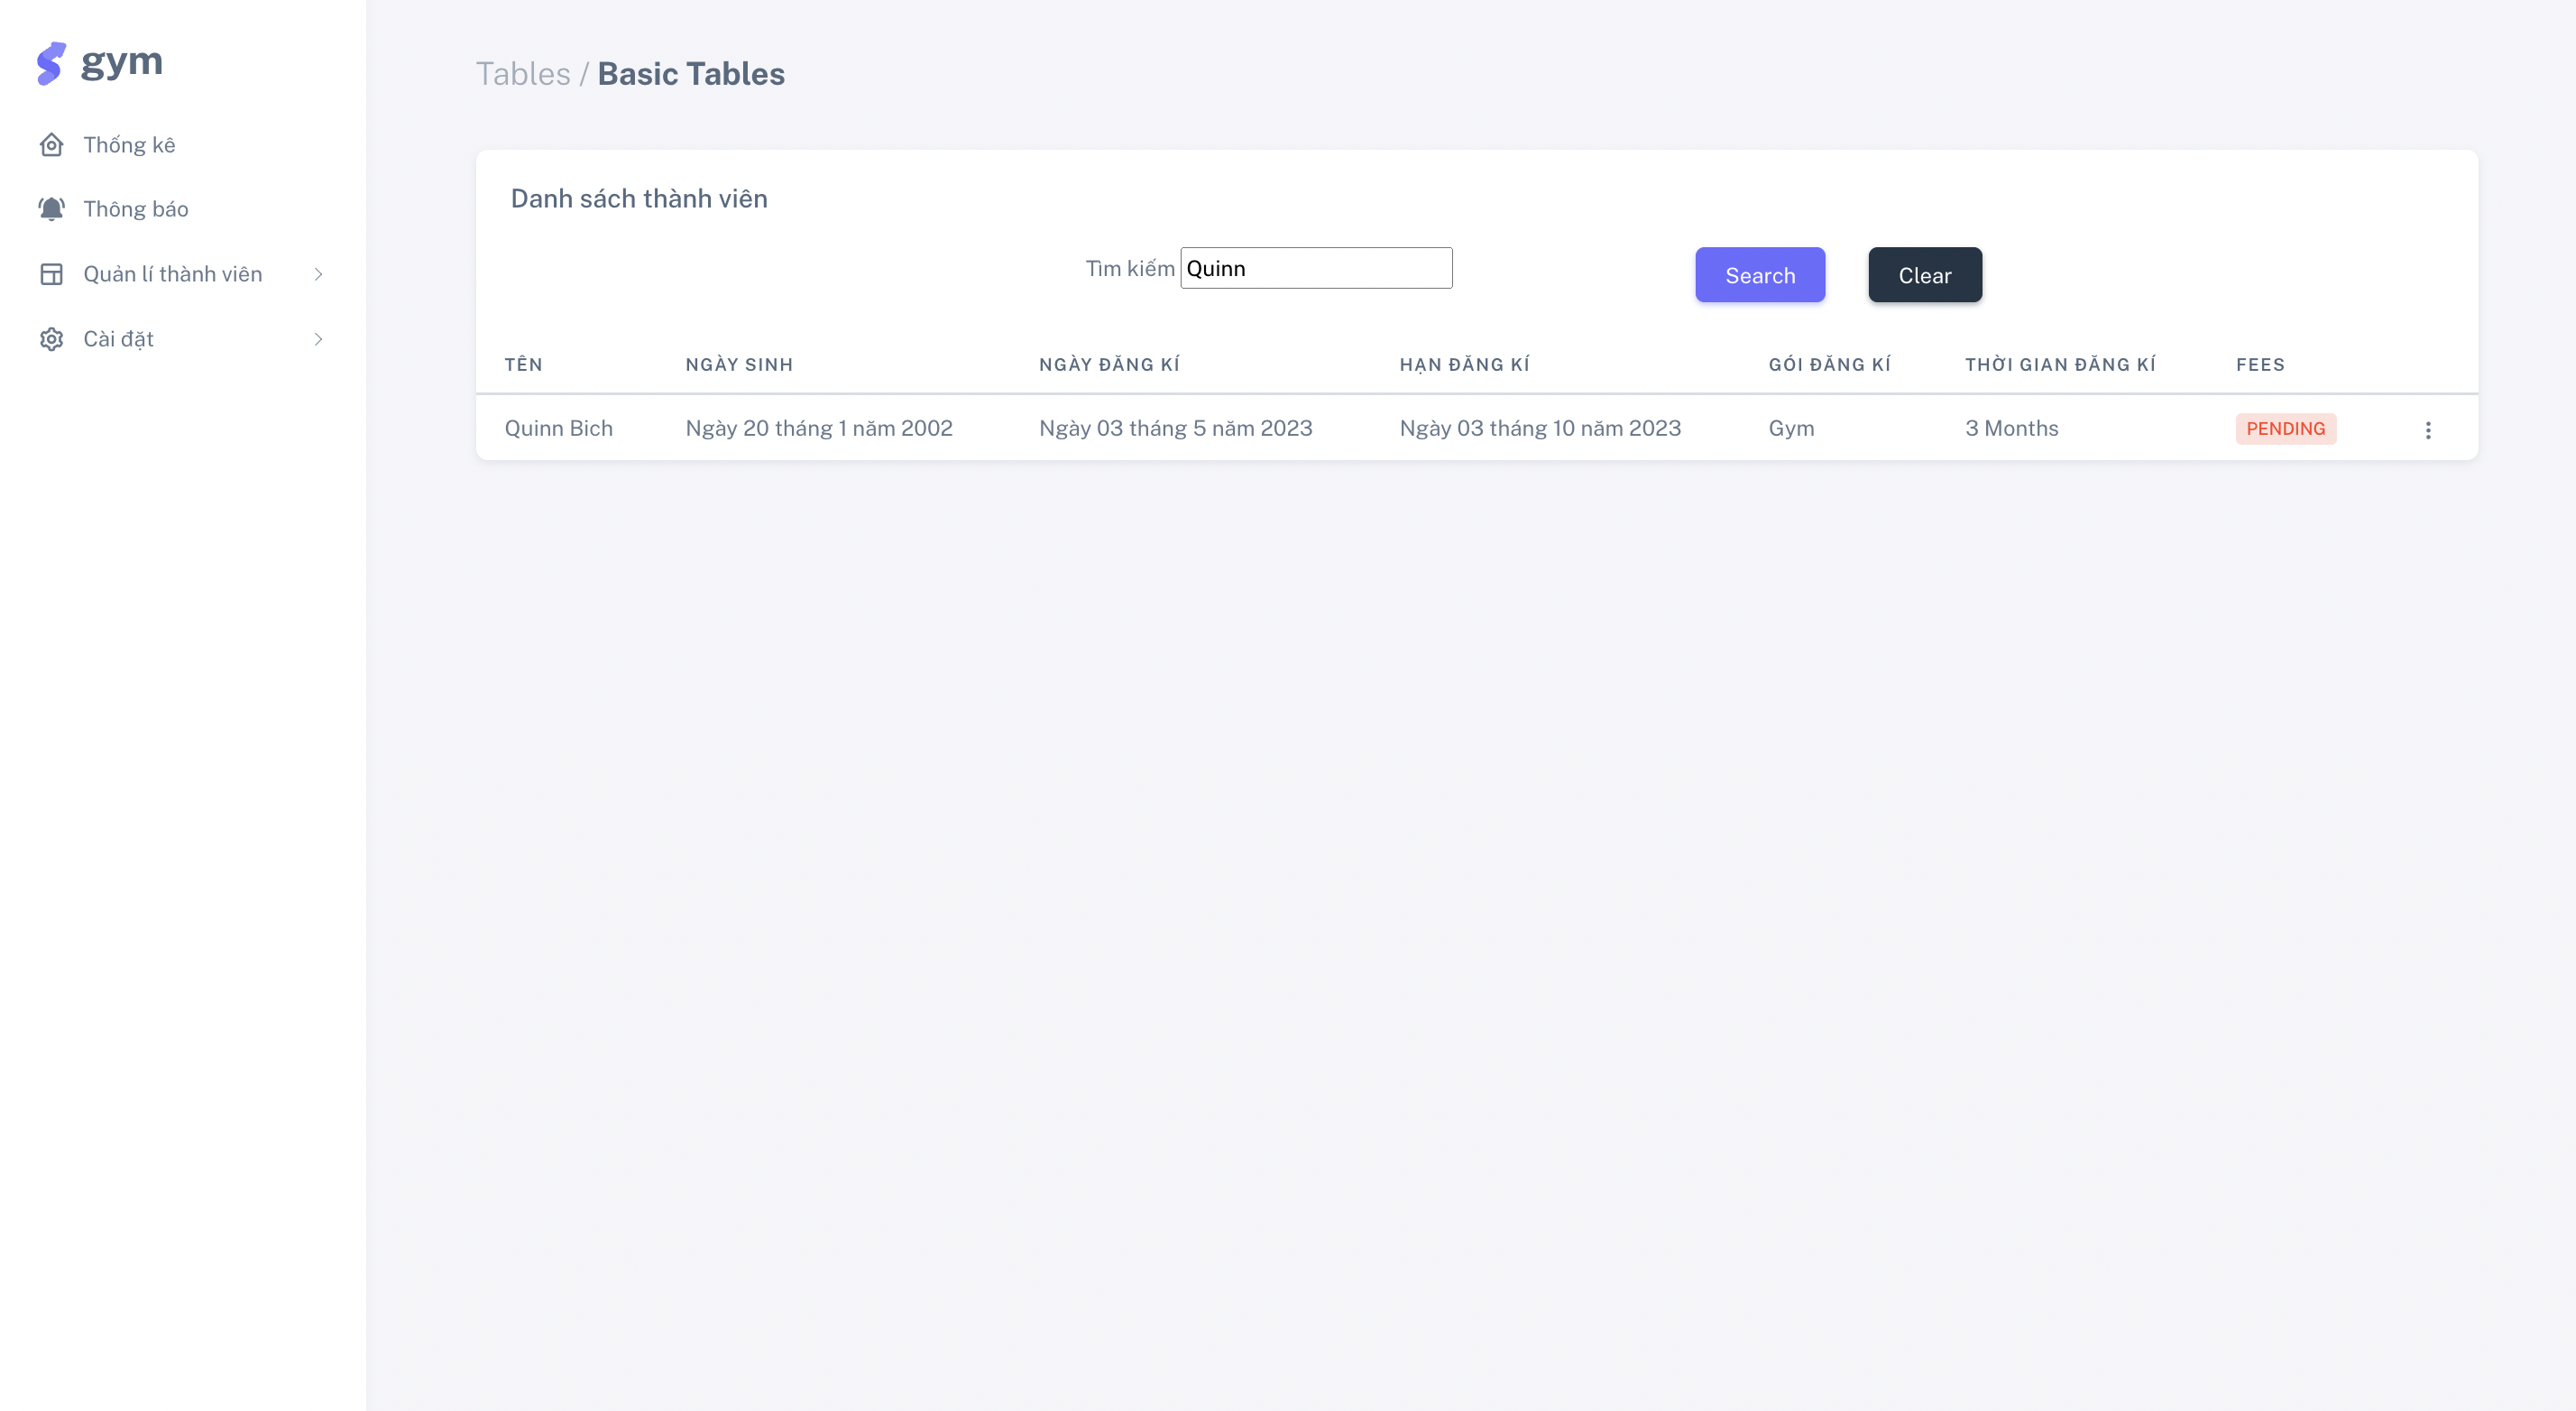This screenshot has height=1411, width=2576.
Task: Click inside the Tìm kiếm search field
Action: 1316,267
